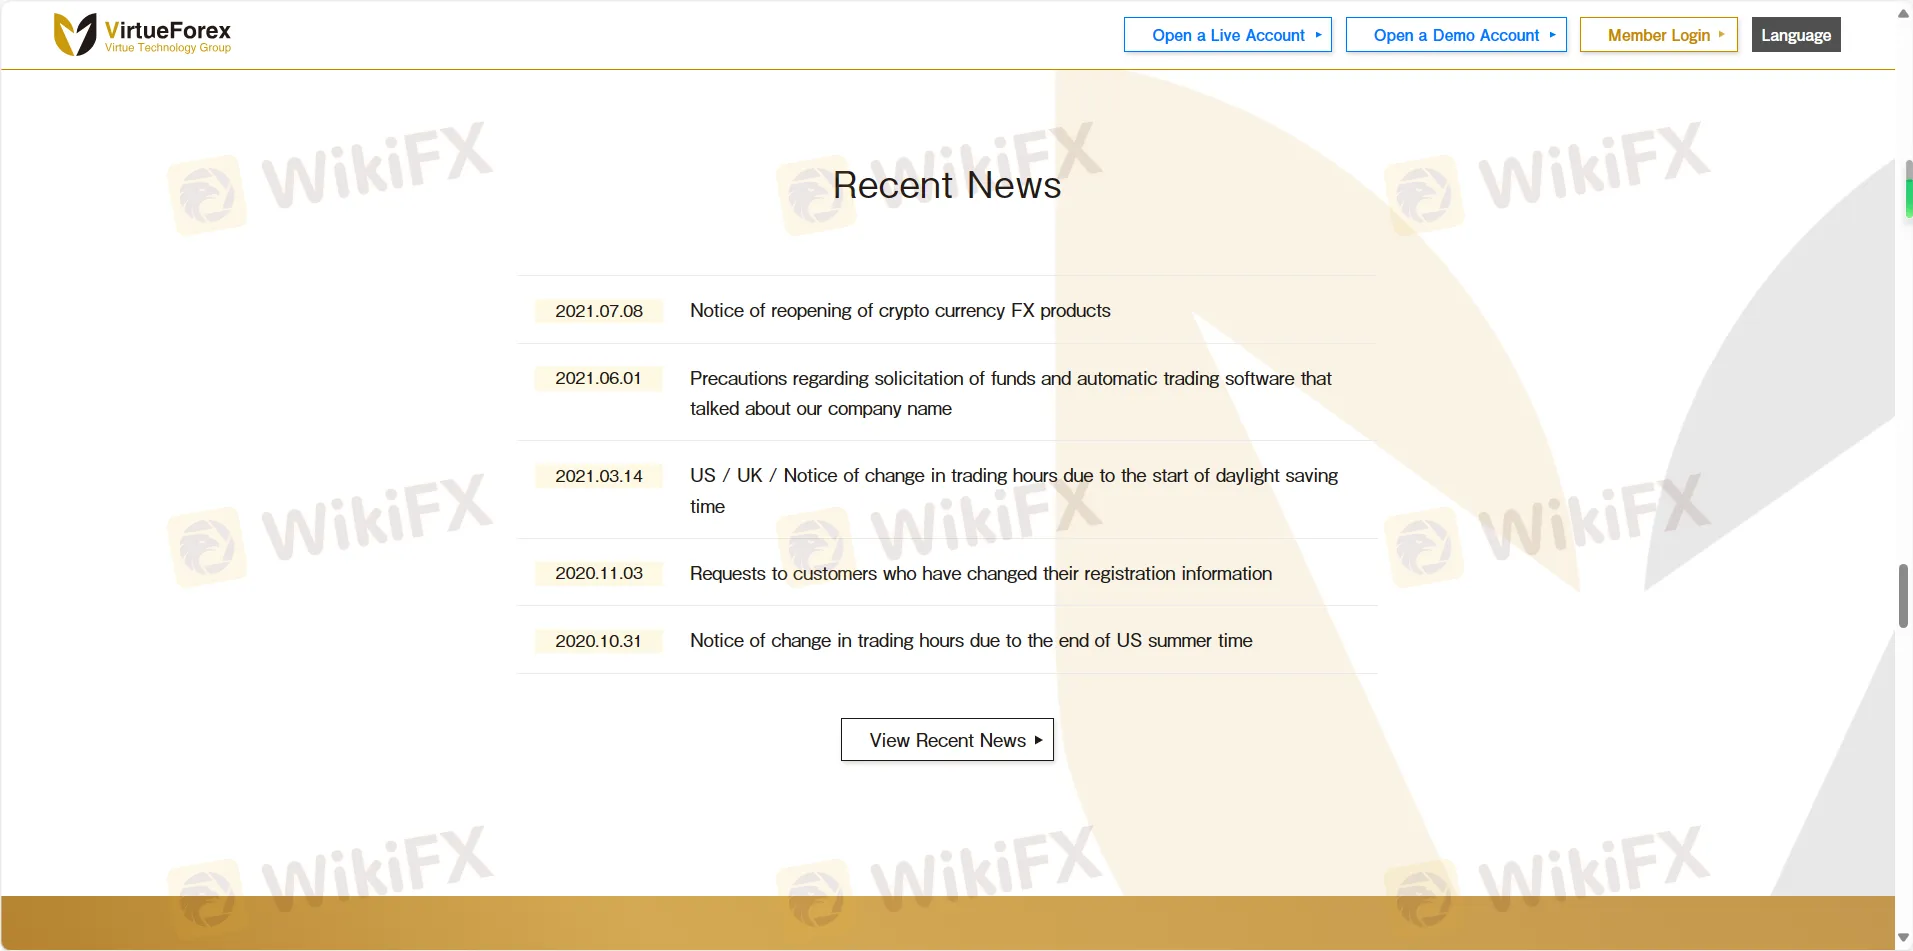
Task: Click Open a Demo Account button
Action: coord(1455,35)
